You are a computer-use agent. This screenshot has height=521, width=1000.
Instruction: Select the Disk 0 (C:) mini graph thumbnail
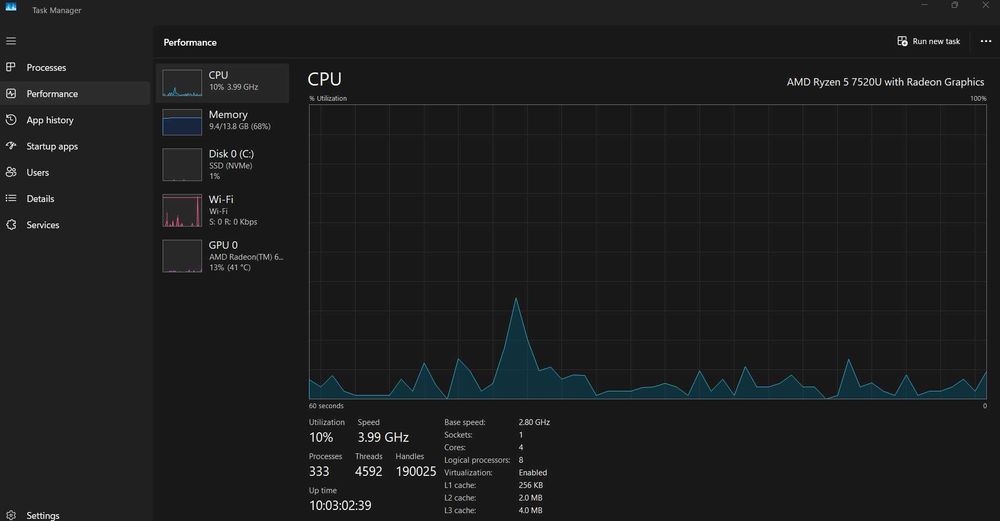tap(182, 165)
